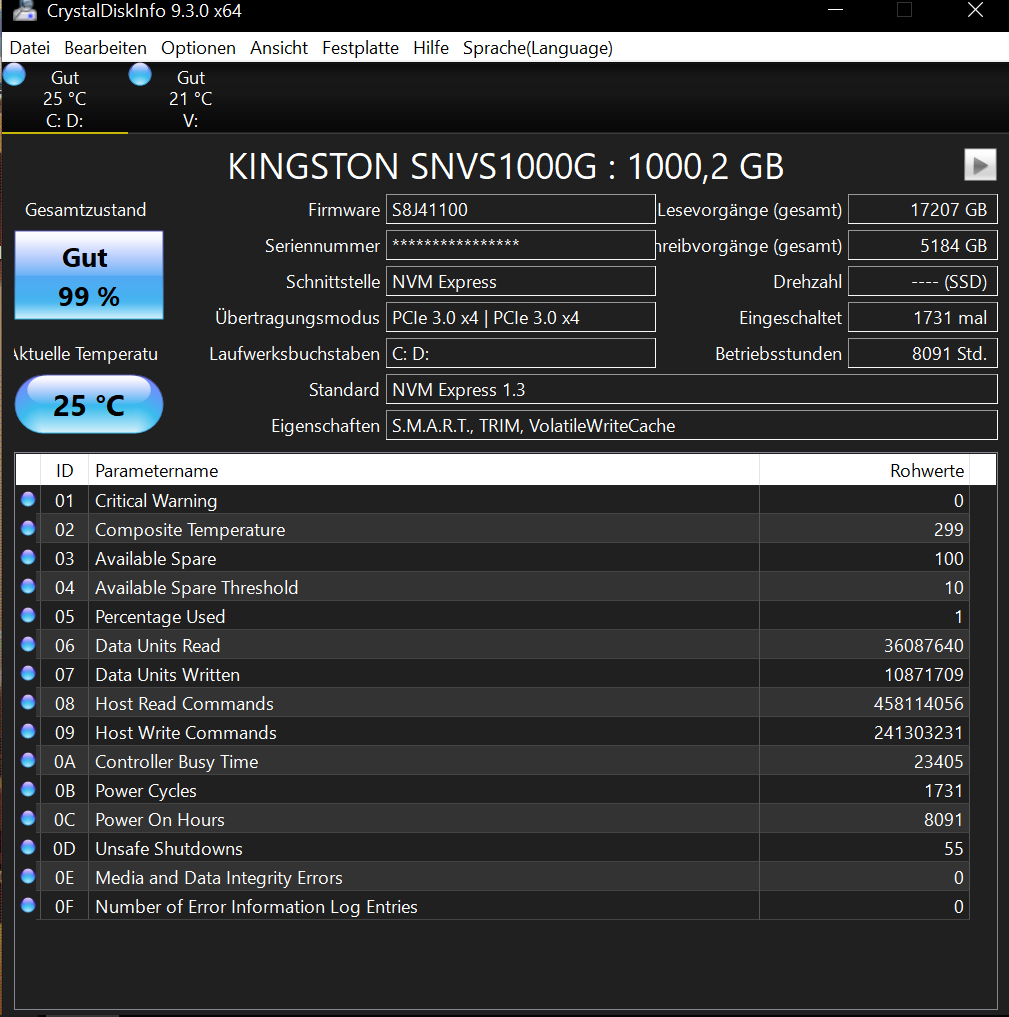Viewport: 1009px width, 1017px height.
Task: Select the Controller Busy Time parameter name
Action: pos(176,762)
